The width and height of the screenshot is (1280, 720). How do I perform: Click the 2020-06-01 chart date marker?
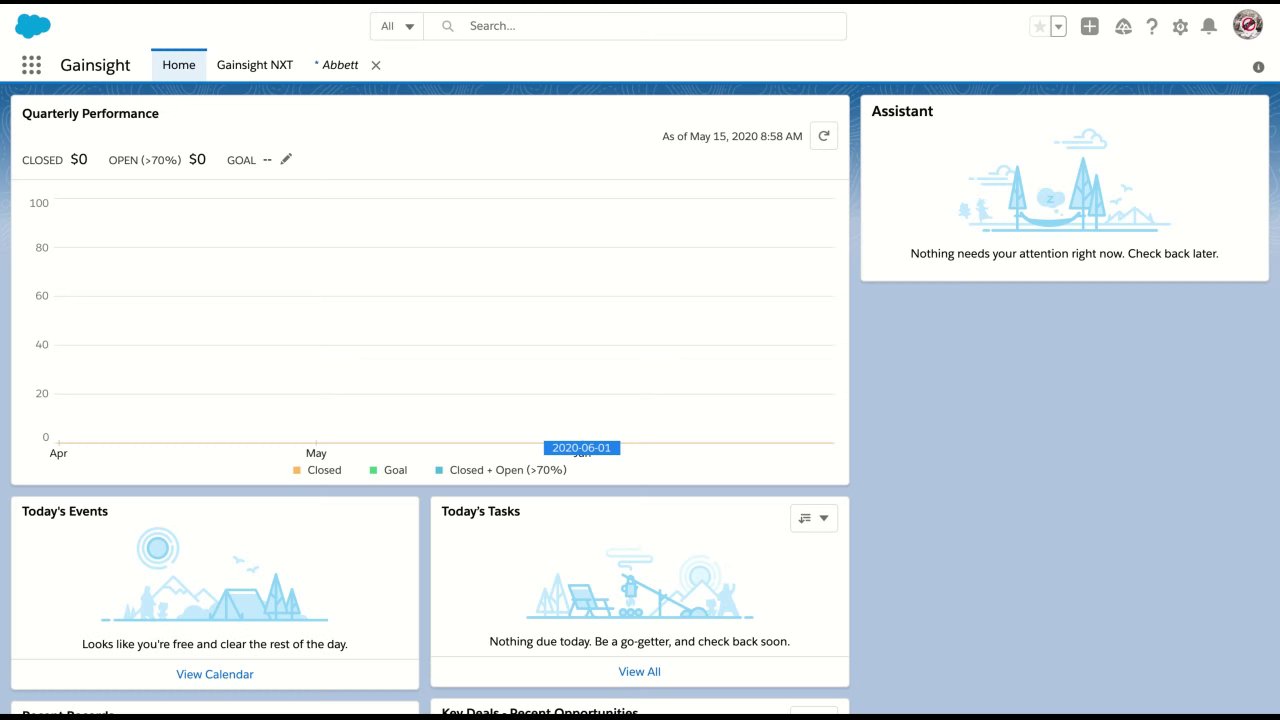coord(582,448)
